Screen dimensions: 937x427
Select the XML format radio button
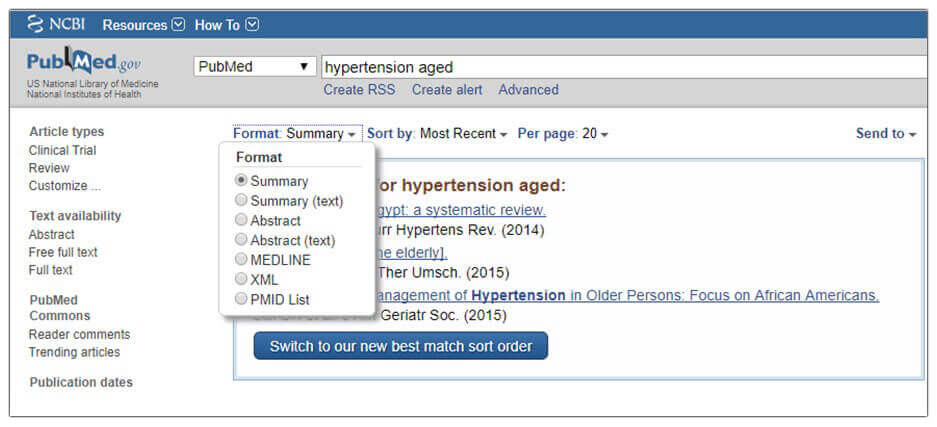241,279
